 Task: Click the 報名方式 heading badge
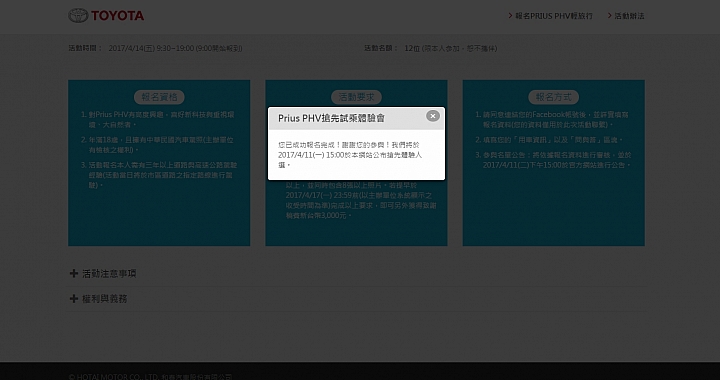pos(554,97)
